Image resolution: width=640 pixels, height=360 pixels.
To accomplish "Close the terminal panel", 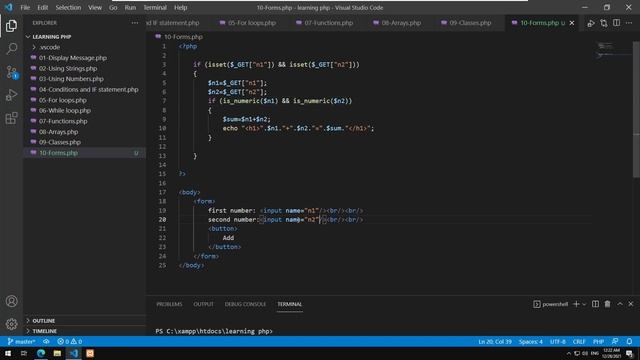I will (x=631, y=304).
